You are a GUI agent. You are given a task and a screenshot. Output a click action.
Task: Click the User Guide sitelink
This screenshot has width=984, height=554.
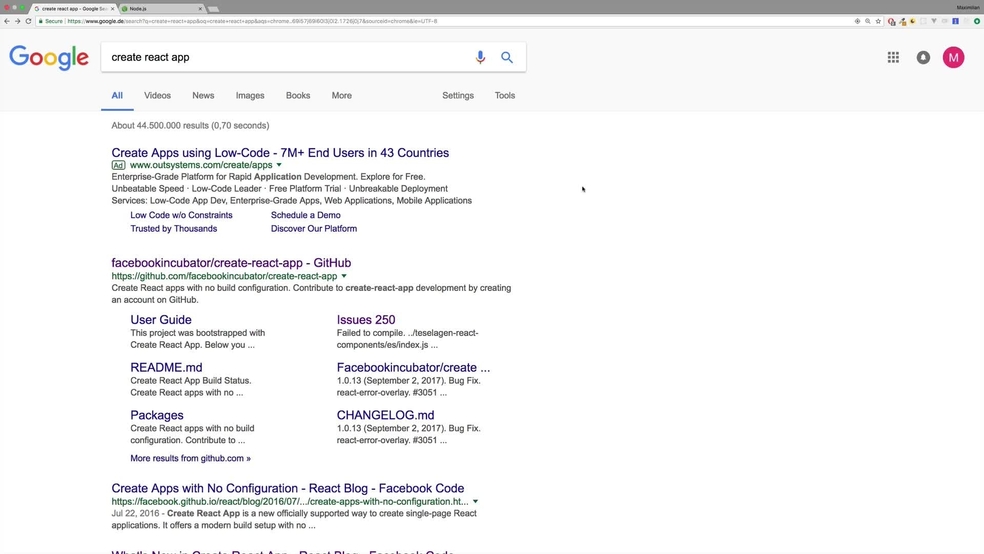161,320
